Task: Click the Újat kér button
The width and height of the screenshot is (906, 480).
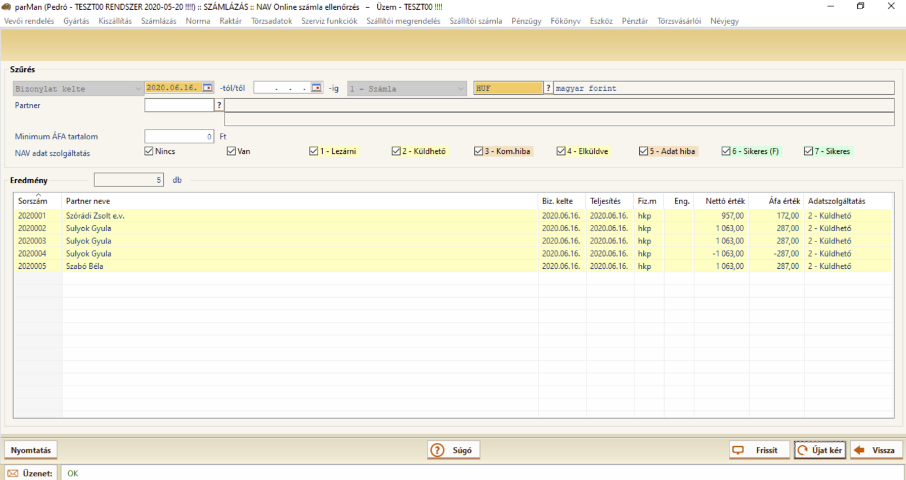Action: 820,450
